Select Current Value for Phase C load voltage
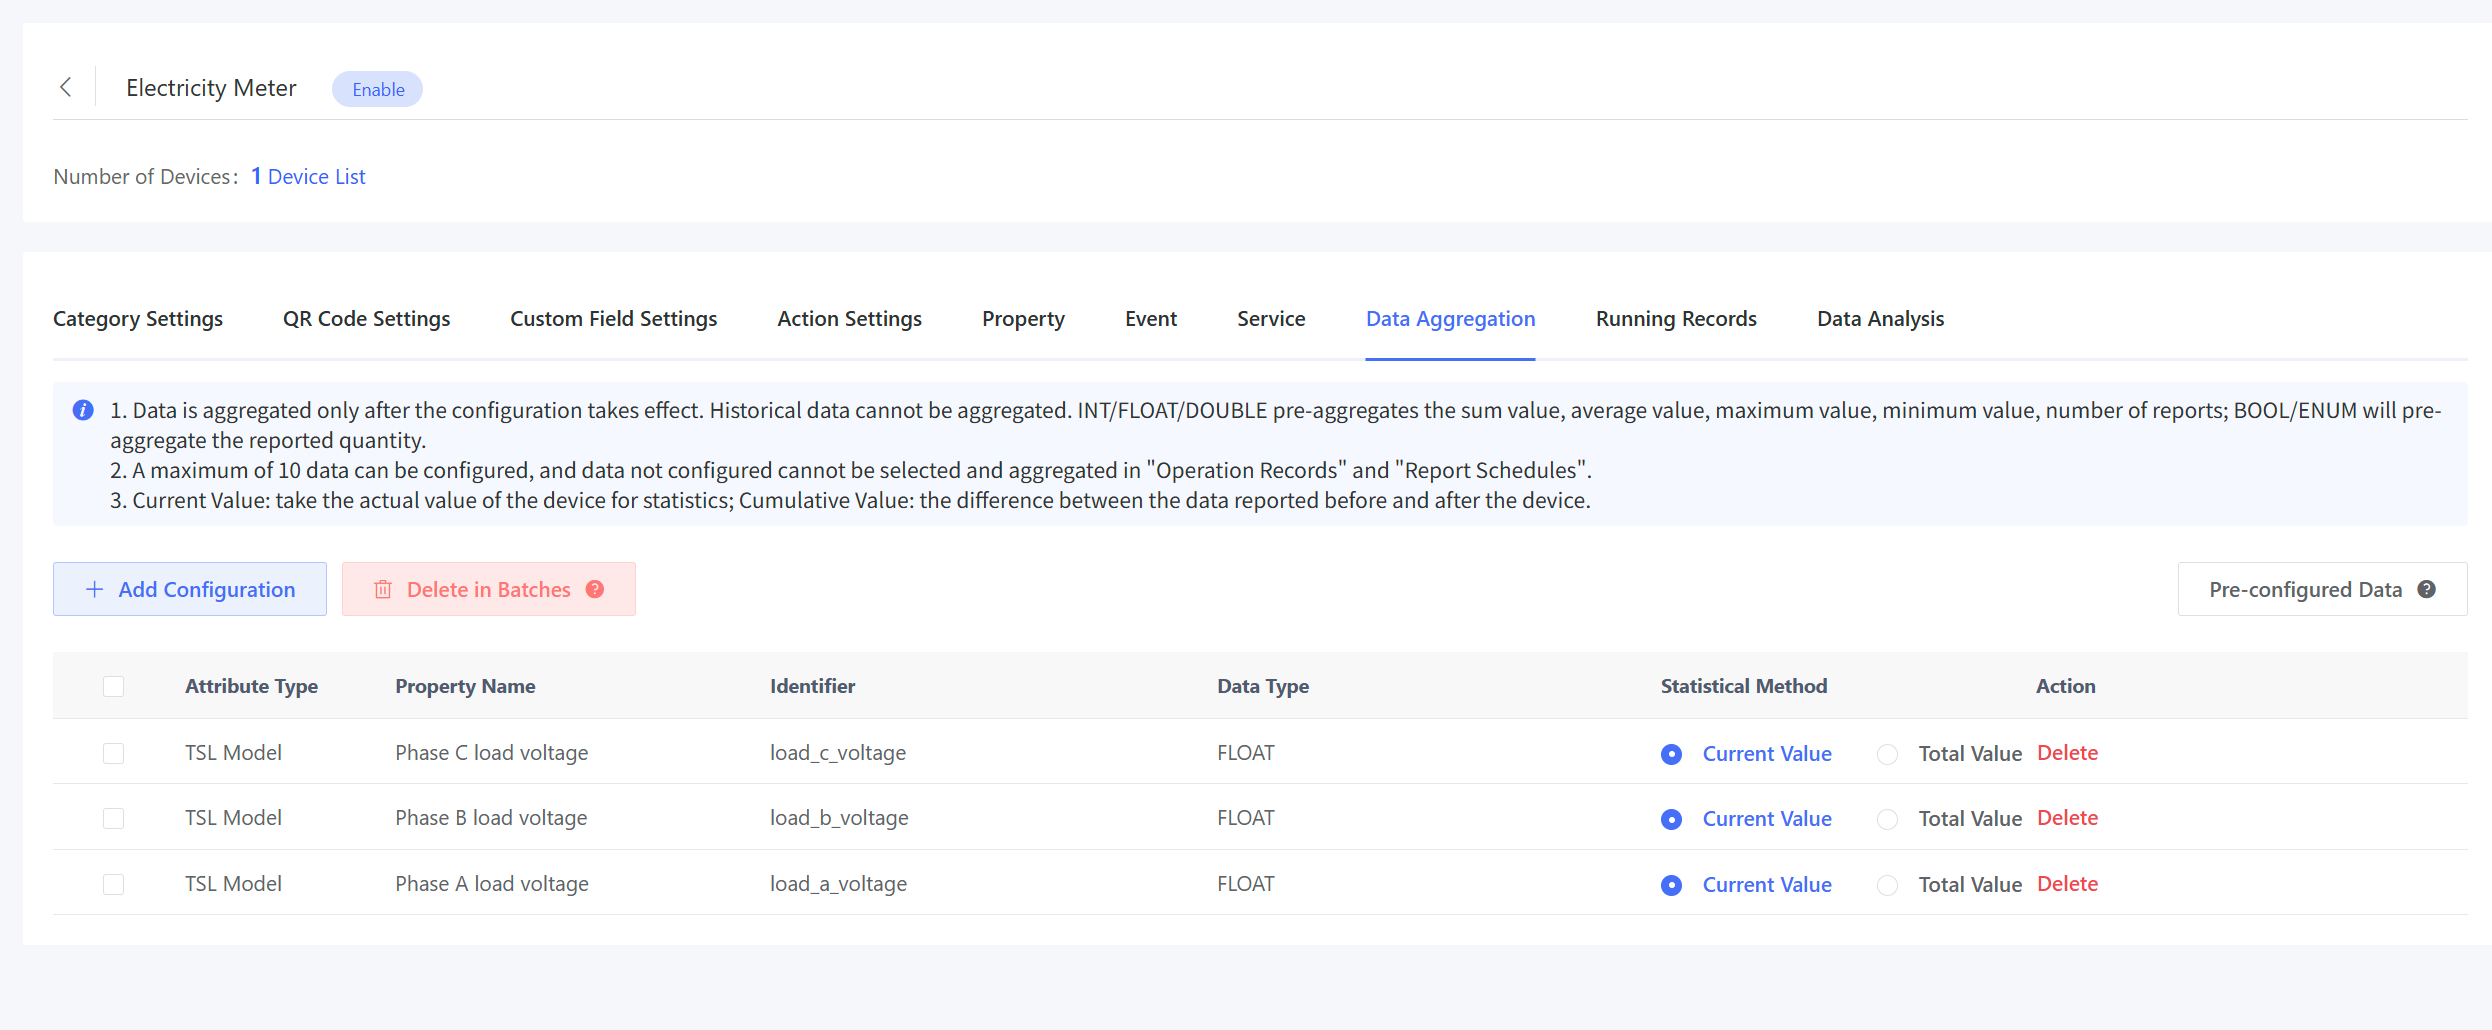2492x1030 pixels. tap(1671, 755)
